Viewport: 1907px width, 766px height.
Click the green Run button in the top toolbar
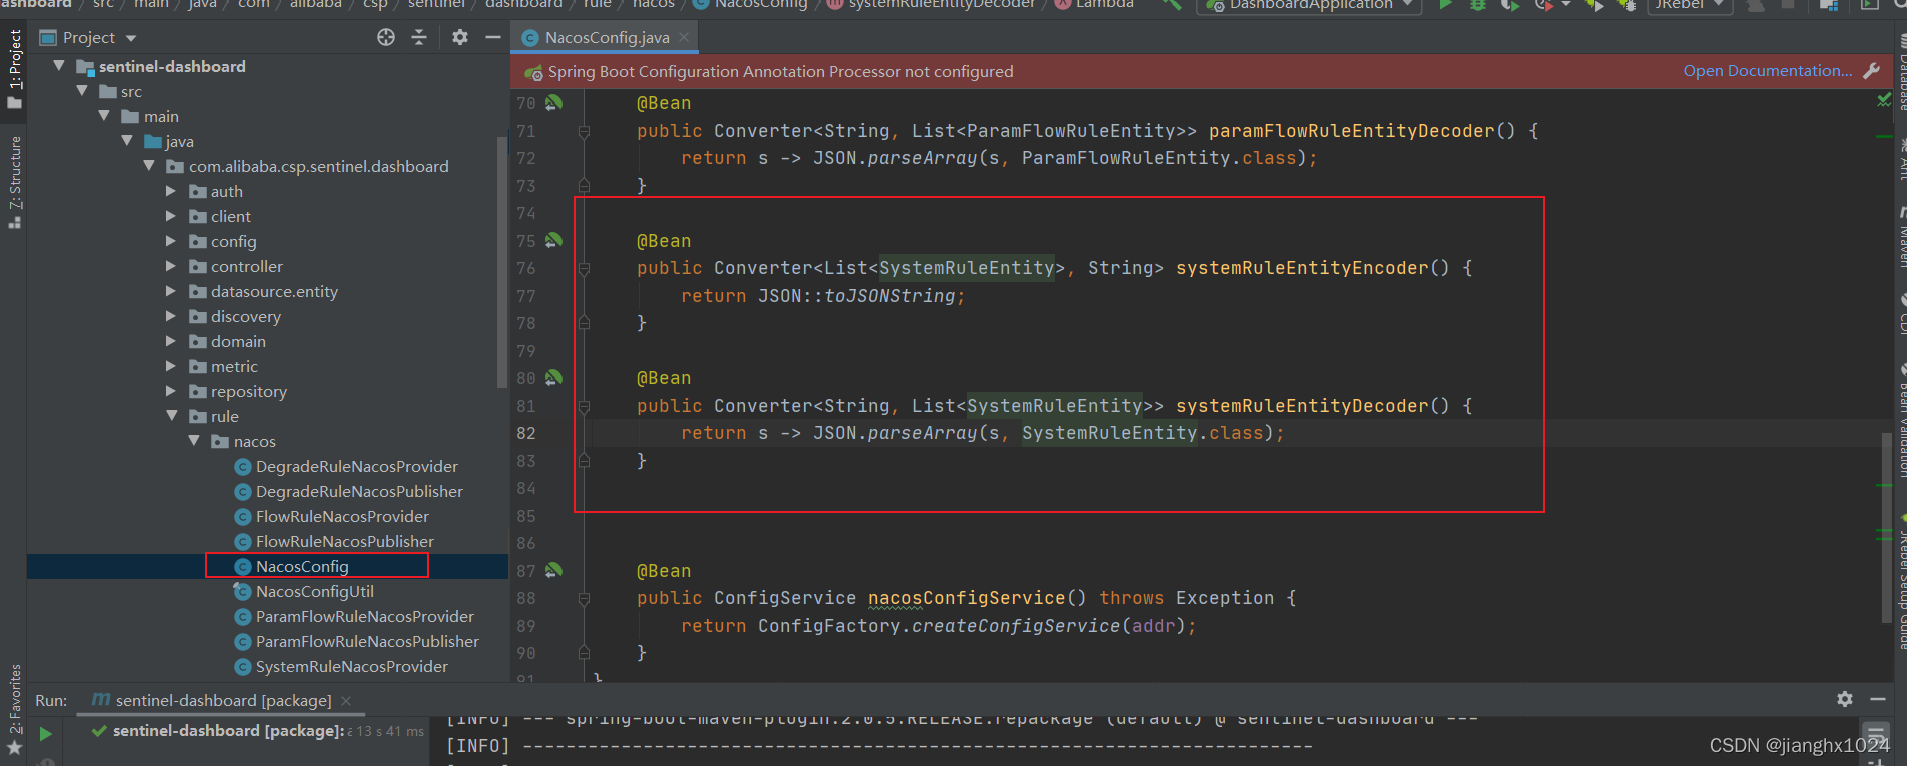(1445, 5)
